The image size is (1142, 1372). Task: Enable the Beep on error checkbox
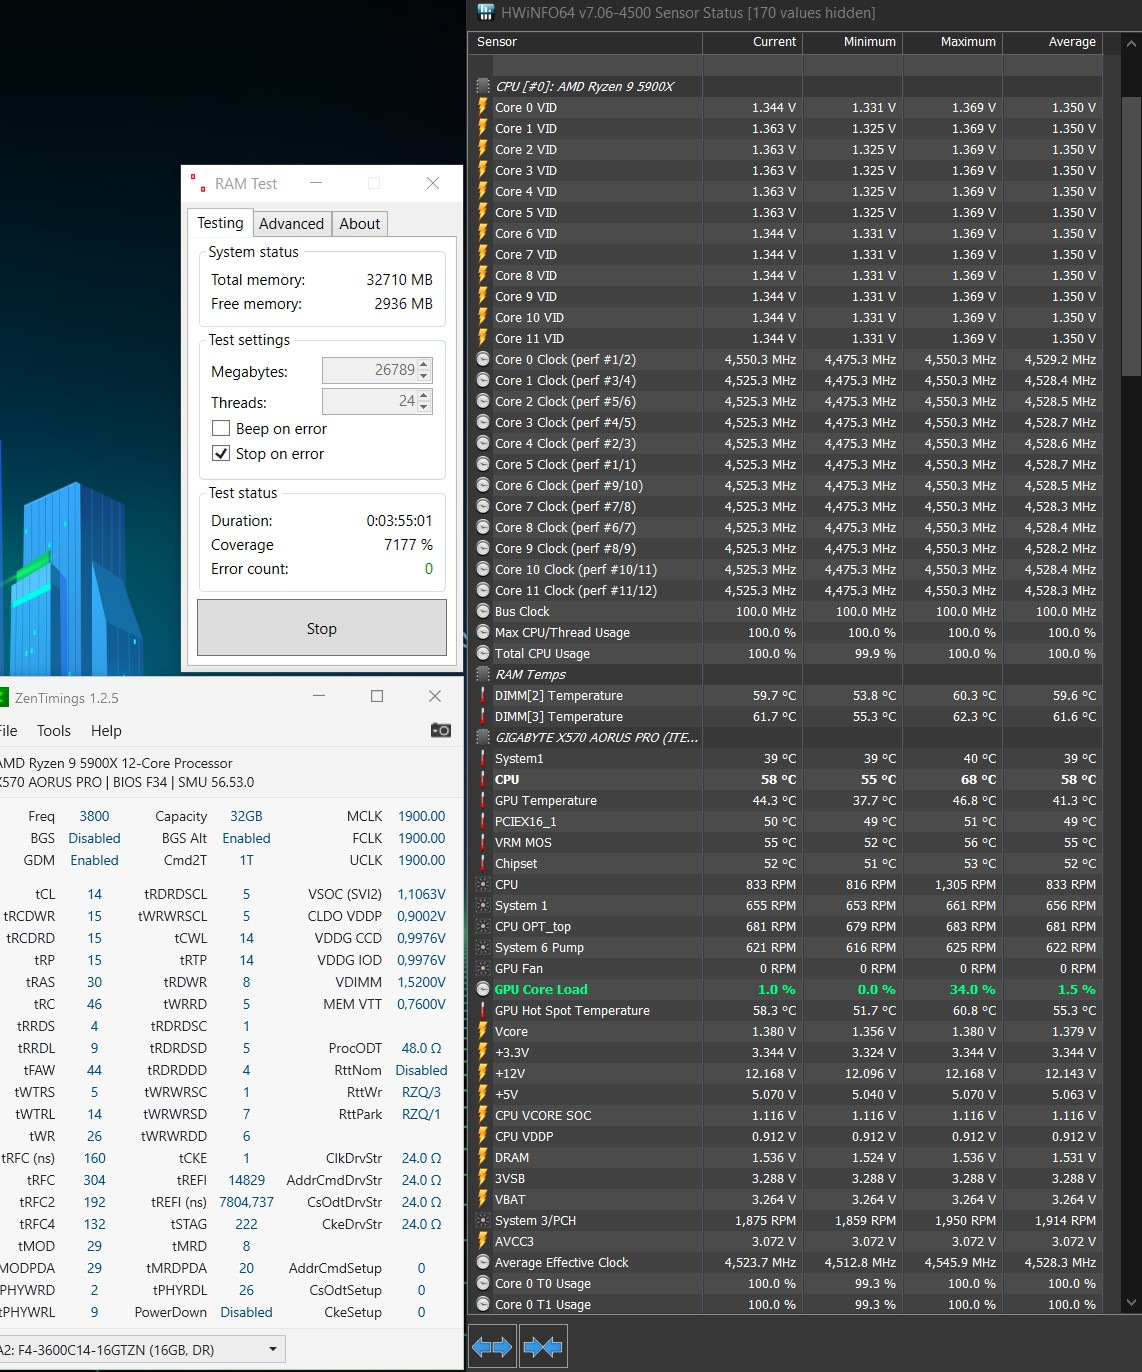221,428
